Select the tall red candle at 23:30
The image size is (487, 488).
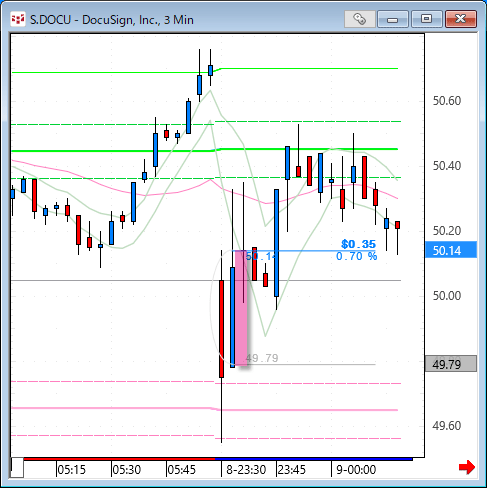click(221, 329)
